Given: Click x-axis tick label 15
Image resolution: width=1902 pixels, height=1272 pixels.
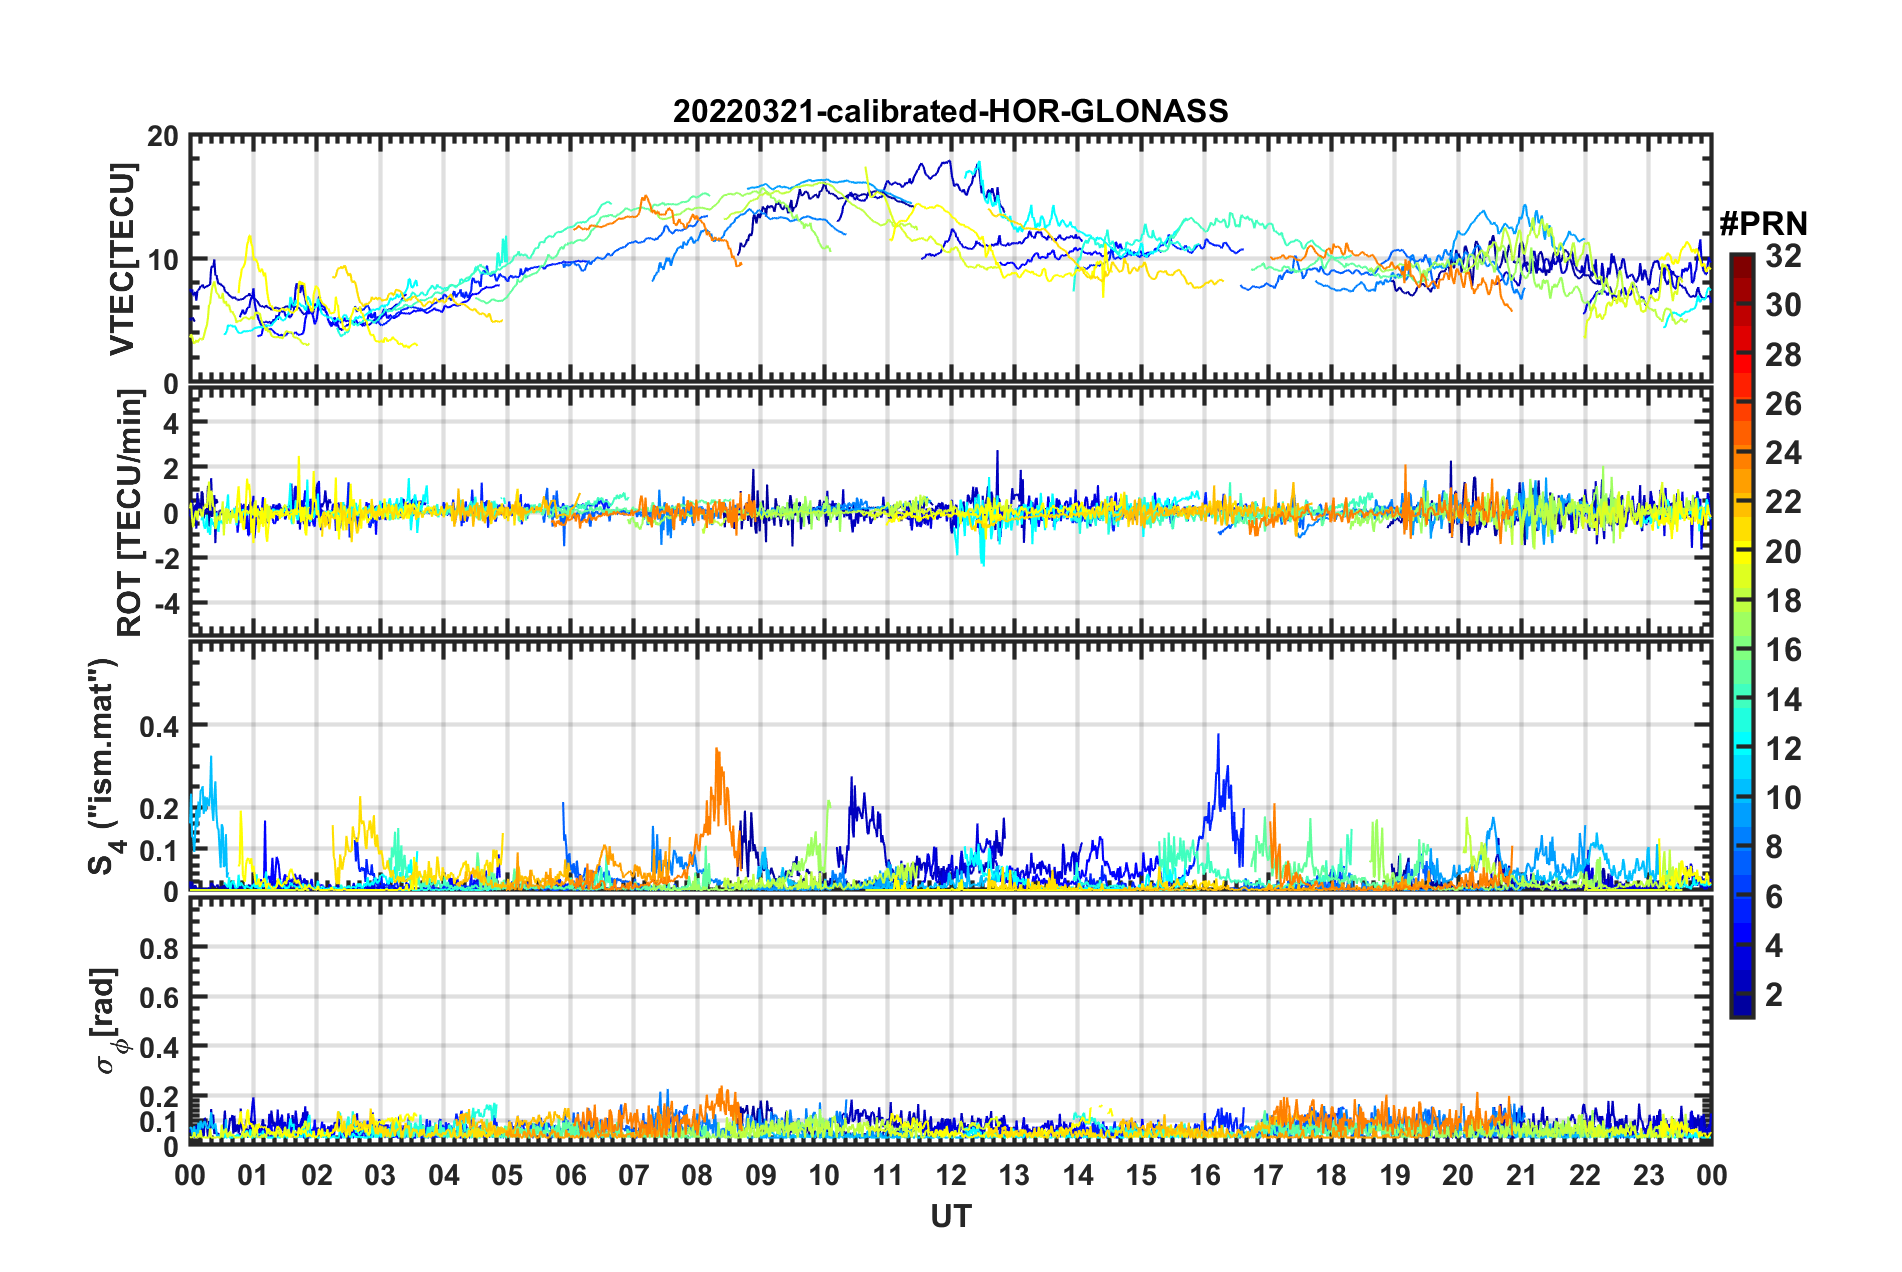Looking at the screenshot, I should (1141, 1175).
